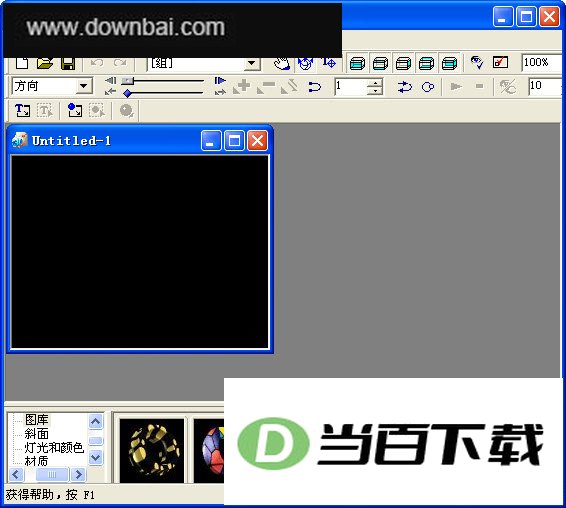Go to previous frame on timeline
The height and width of the screenshot is (508, 566).
tap(110, 81)
